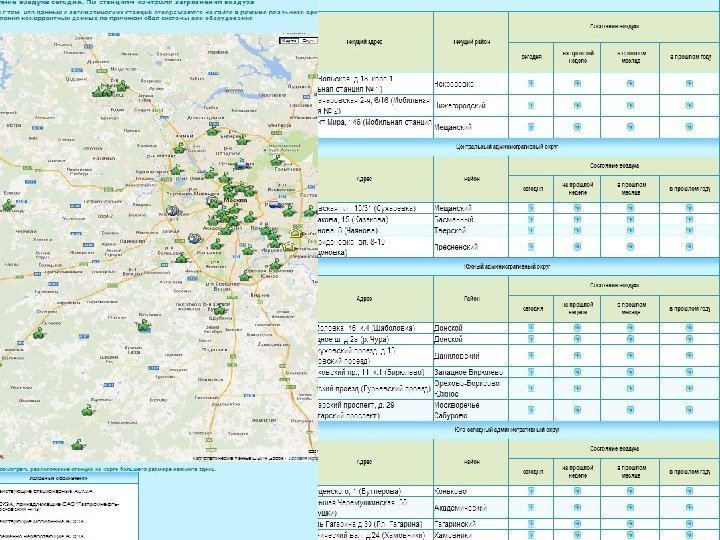The image size is (720, 540).
Task: Open last month's data for Тверской (Чаянова) row
Action: pos(630,231)
